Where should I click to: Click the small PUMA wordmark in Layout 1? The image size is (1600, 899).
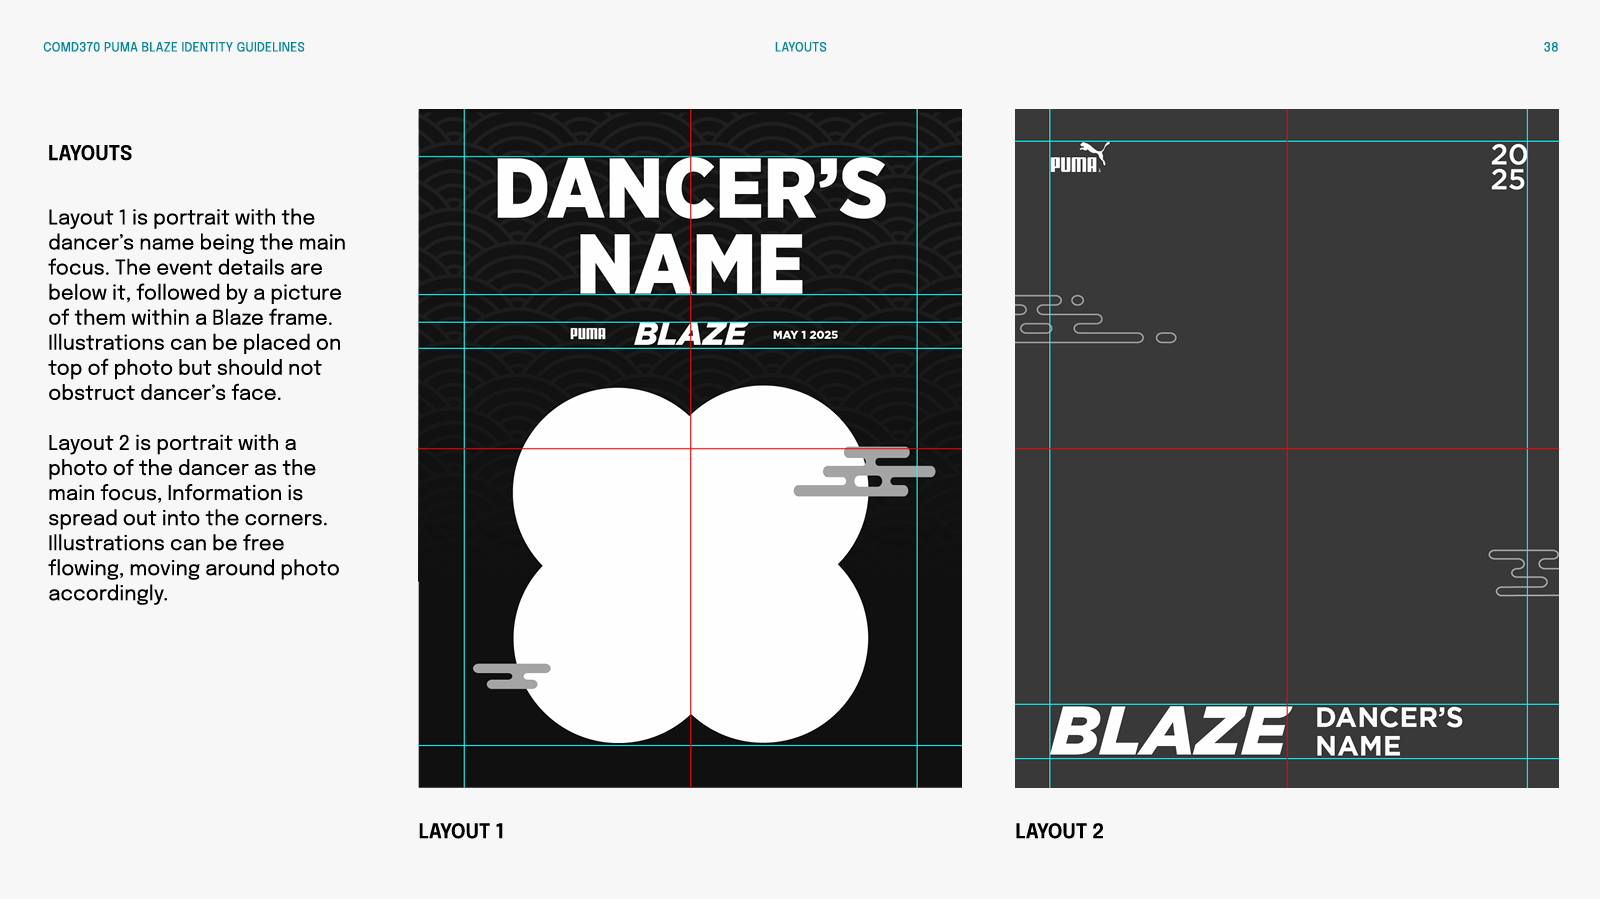587,334
